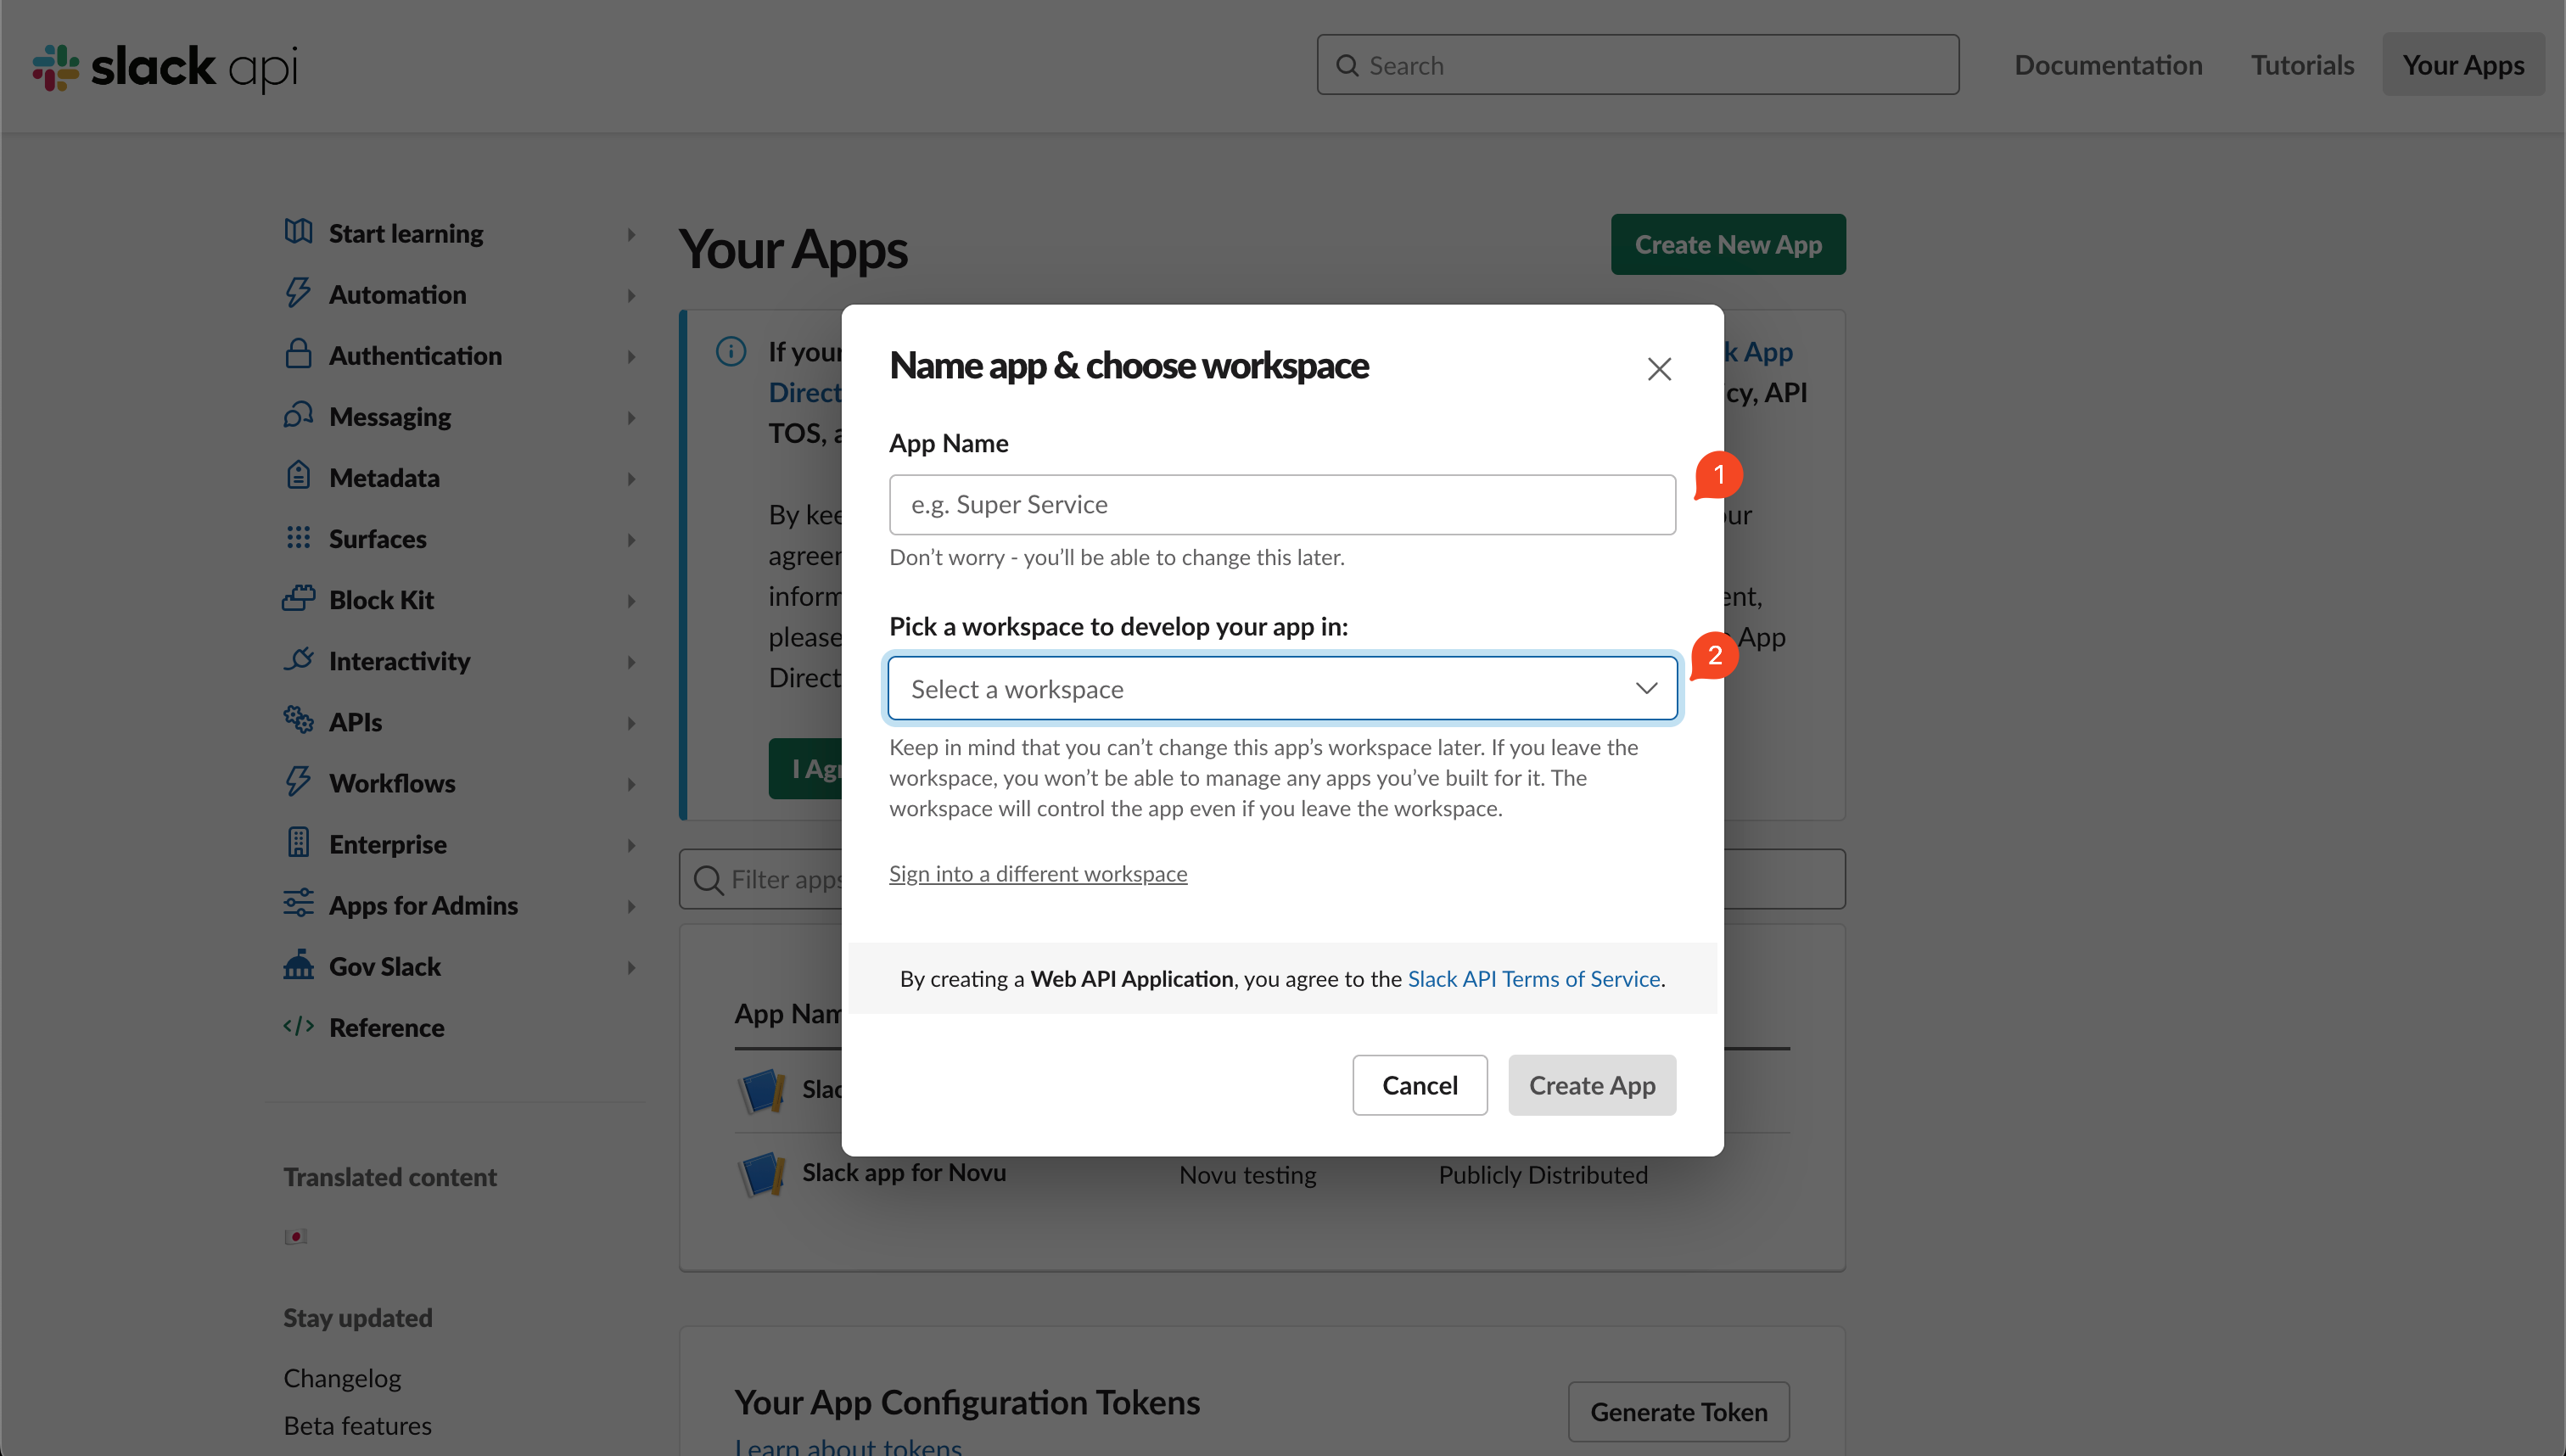The height and width of the screenshot is (1456, 2566).
Task: Click the APIs gears icon
Action: (298, 720)
